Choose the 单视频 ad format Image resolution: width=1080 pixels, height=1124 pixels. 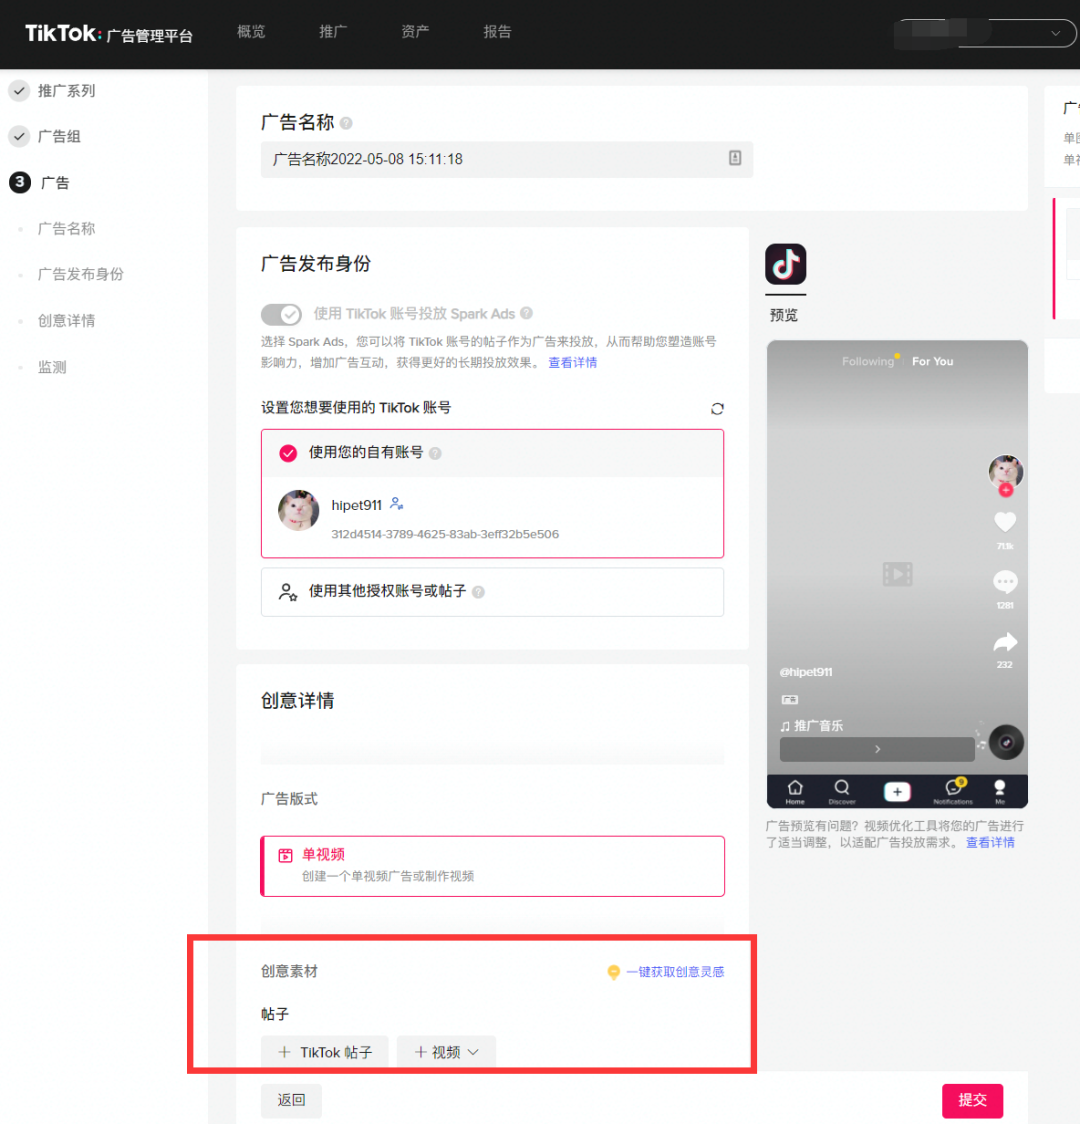point(492,866)
